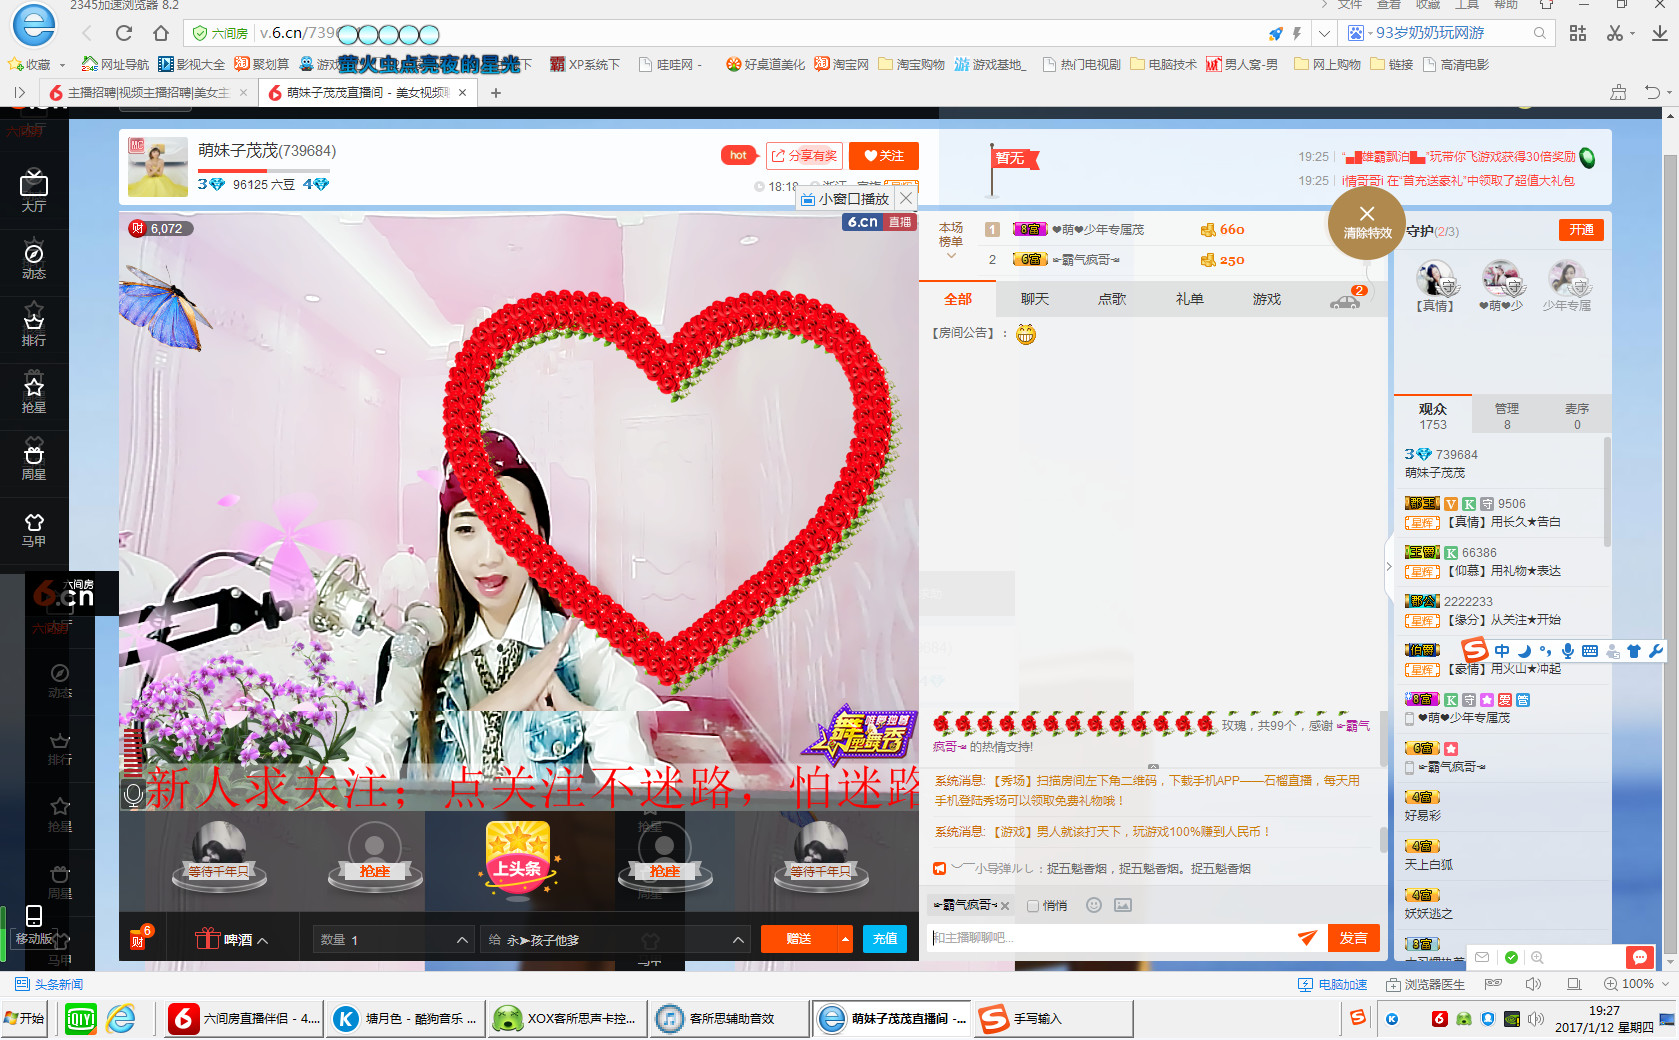Open the gift recipient 给 dropdown
This screenshot has width=1679, height=1040.
[x=614, y=939]
